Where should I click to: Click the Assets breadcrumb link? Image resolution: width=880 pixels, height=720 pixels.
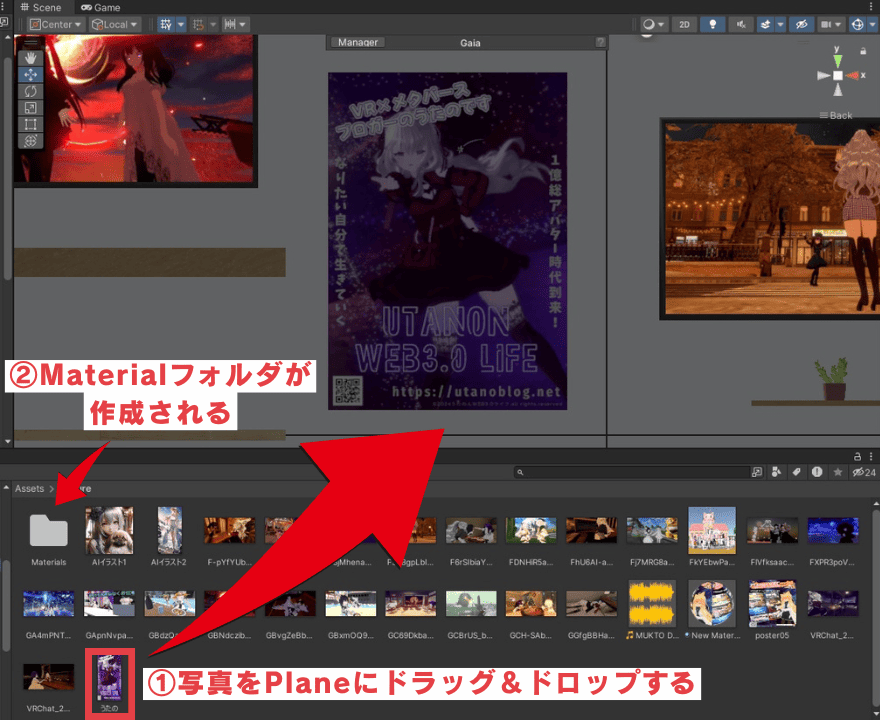(29, 488)
